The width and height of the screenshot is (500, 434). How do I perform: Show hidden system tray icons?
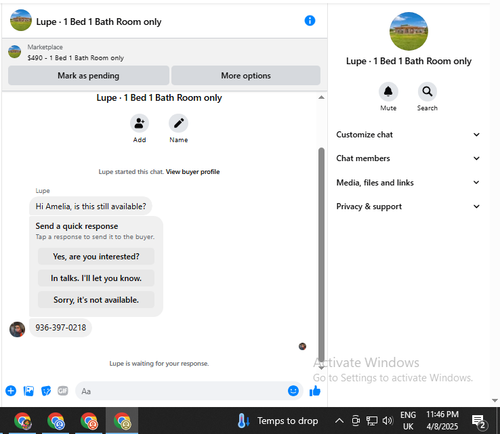click(x=339, y=421)
